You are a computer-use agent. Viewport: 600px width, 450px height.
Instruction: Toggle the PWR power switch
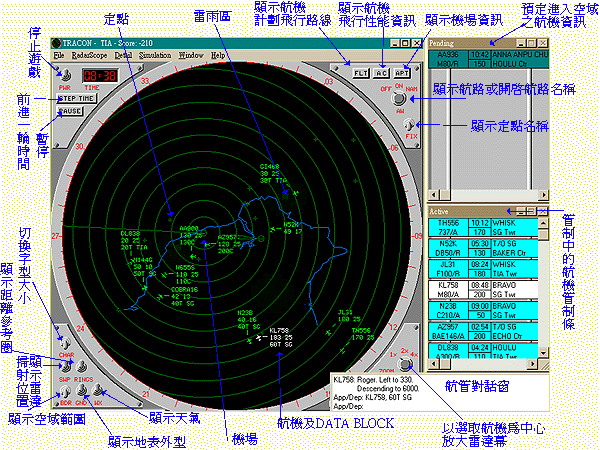[65, 75]
